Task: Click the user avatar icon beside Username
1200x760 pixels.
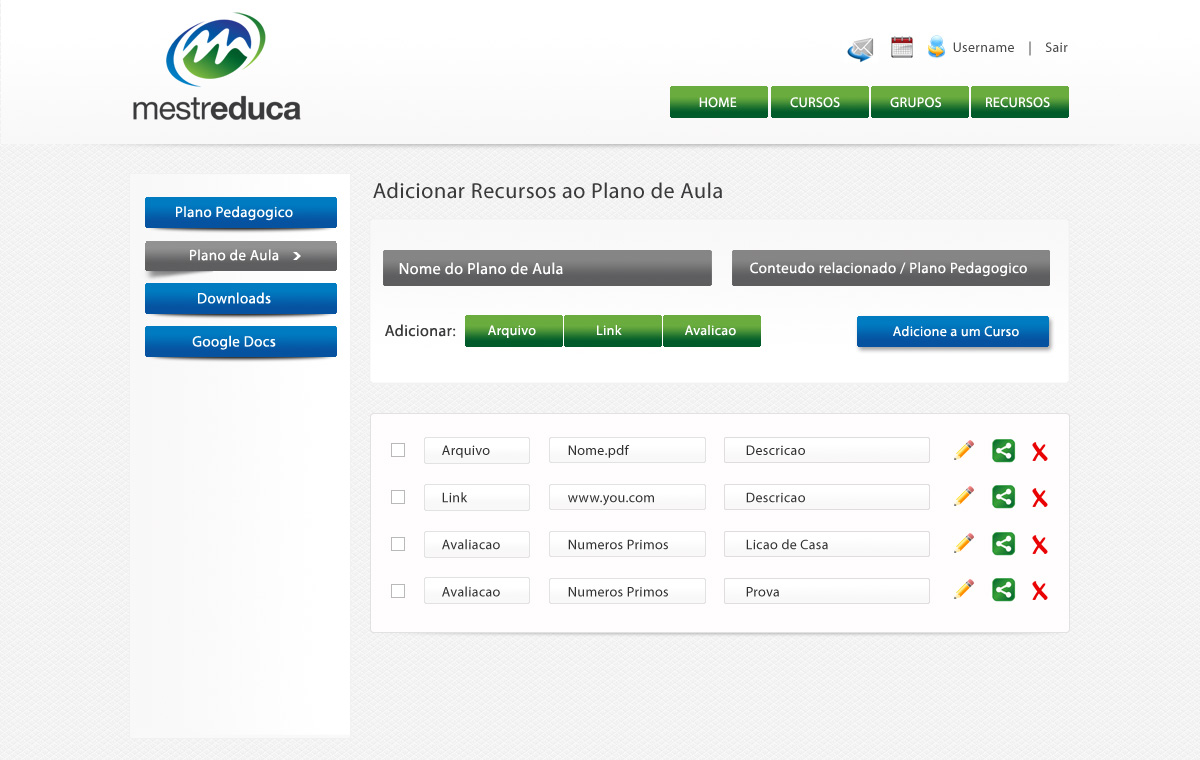Action: coord(936,46)
